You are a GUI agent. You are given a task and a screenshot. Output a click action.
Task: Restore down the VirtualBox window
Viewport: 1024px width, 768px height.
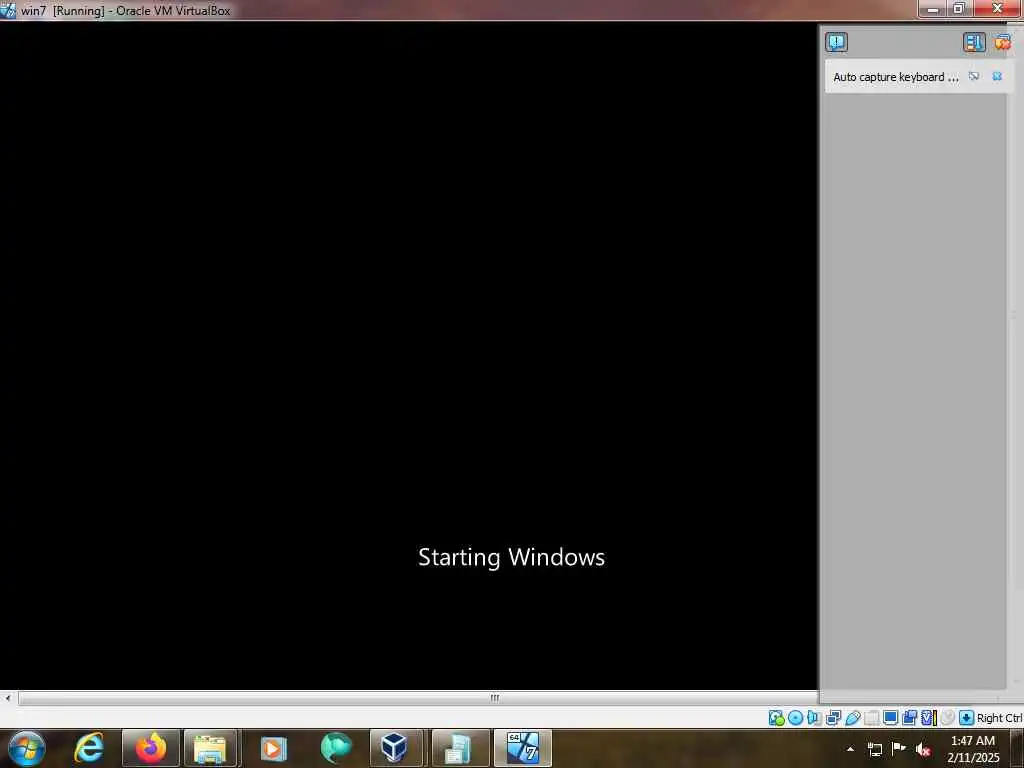click(x=959, y=8)
